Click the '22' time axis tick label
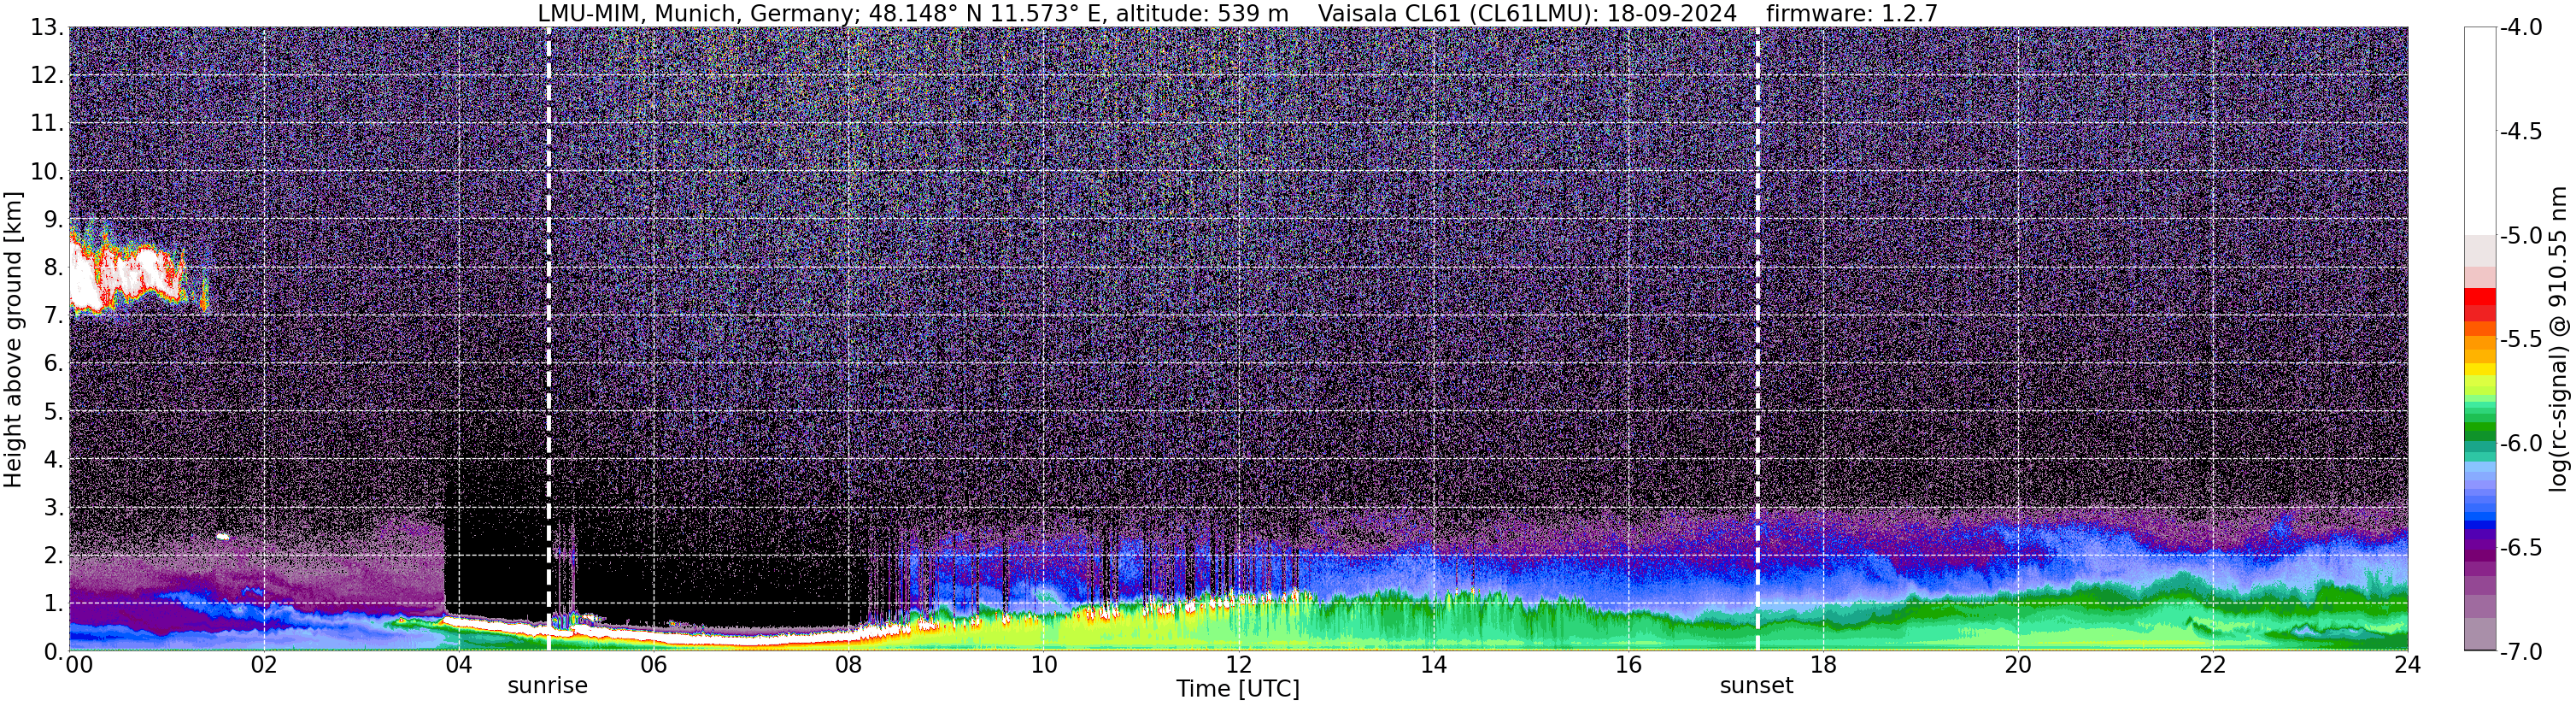 [2213, 665]
